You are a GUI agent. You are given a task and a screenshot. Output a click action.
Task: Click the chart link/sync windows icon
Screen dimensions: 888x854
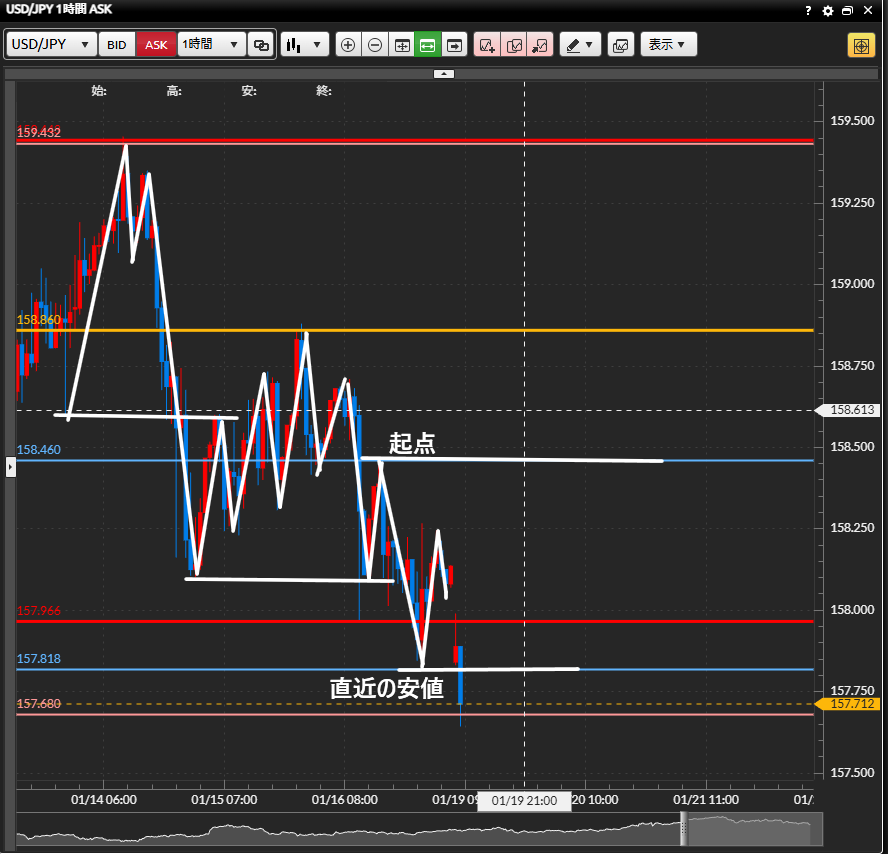(262, 45)
